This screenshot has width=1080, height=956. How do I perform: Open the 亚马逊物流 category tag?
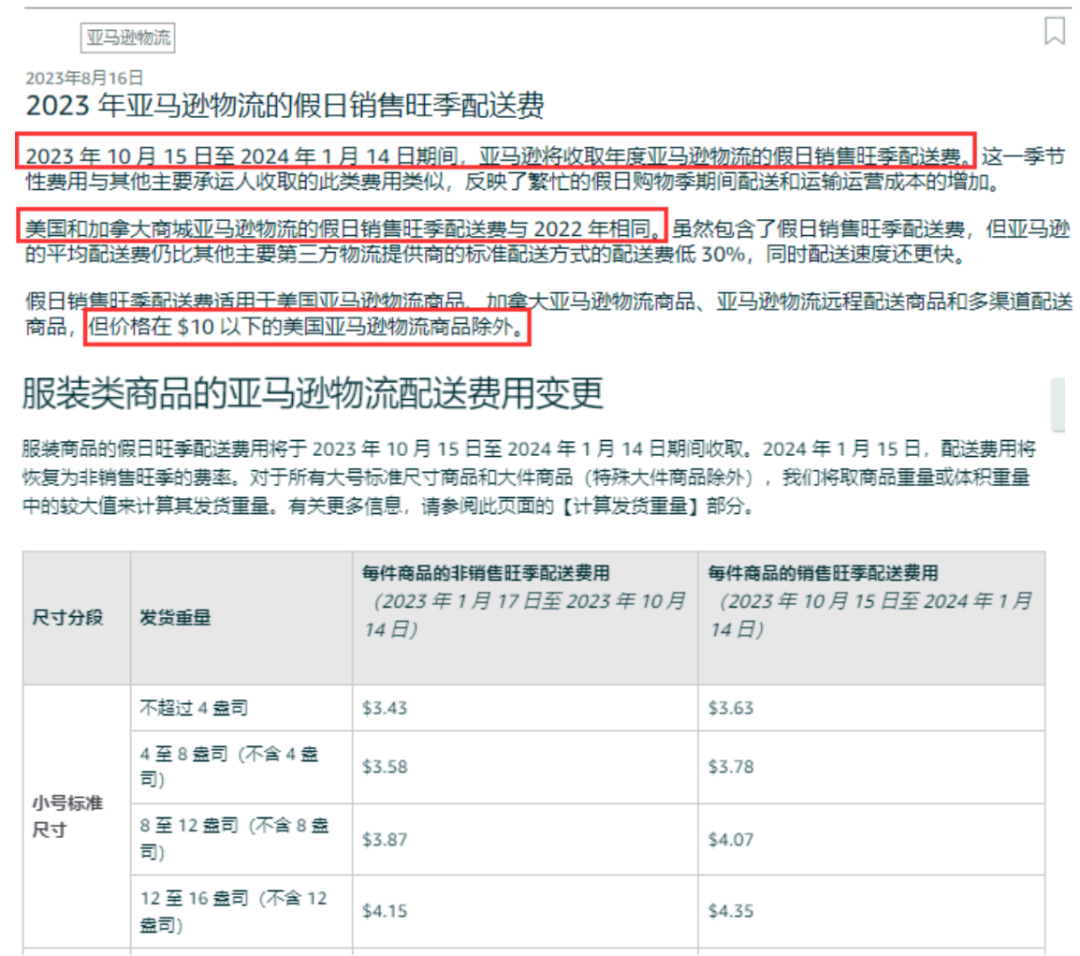(128, 37)
